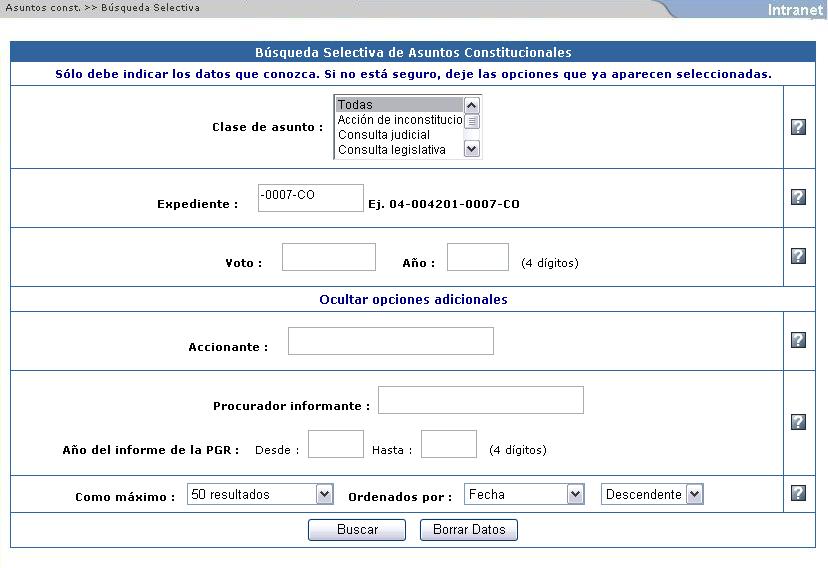Select Consulta judicial in the list
This screenshot has width=828, height=568.
399,135
